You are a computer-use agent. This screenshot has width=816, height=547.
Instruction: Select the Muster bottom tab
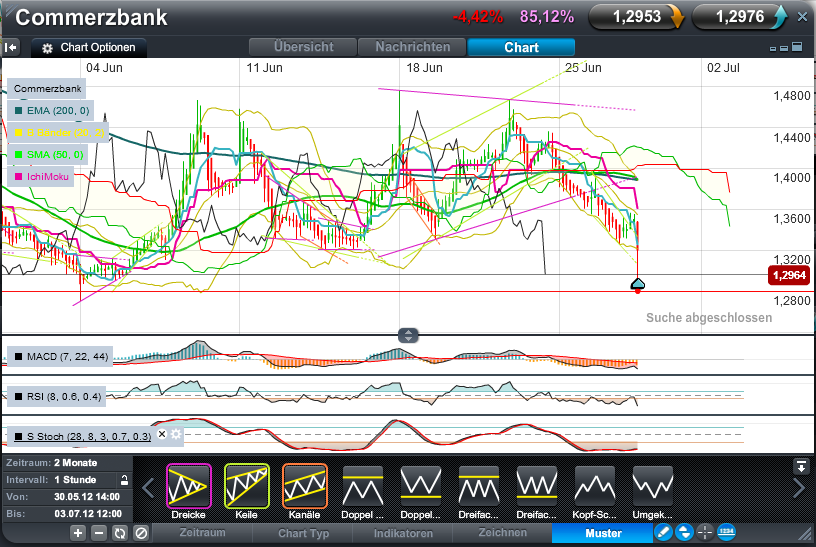tap(603, 533)
